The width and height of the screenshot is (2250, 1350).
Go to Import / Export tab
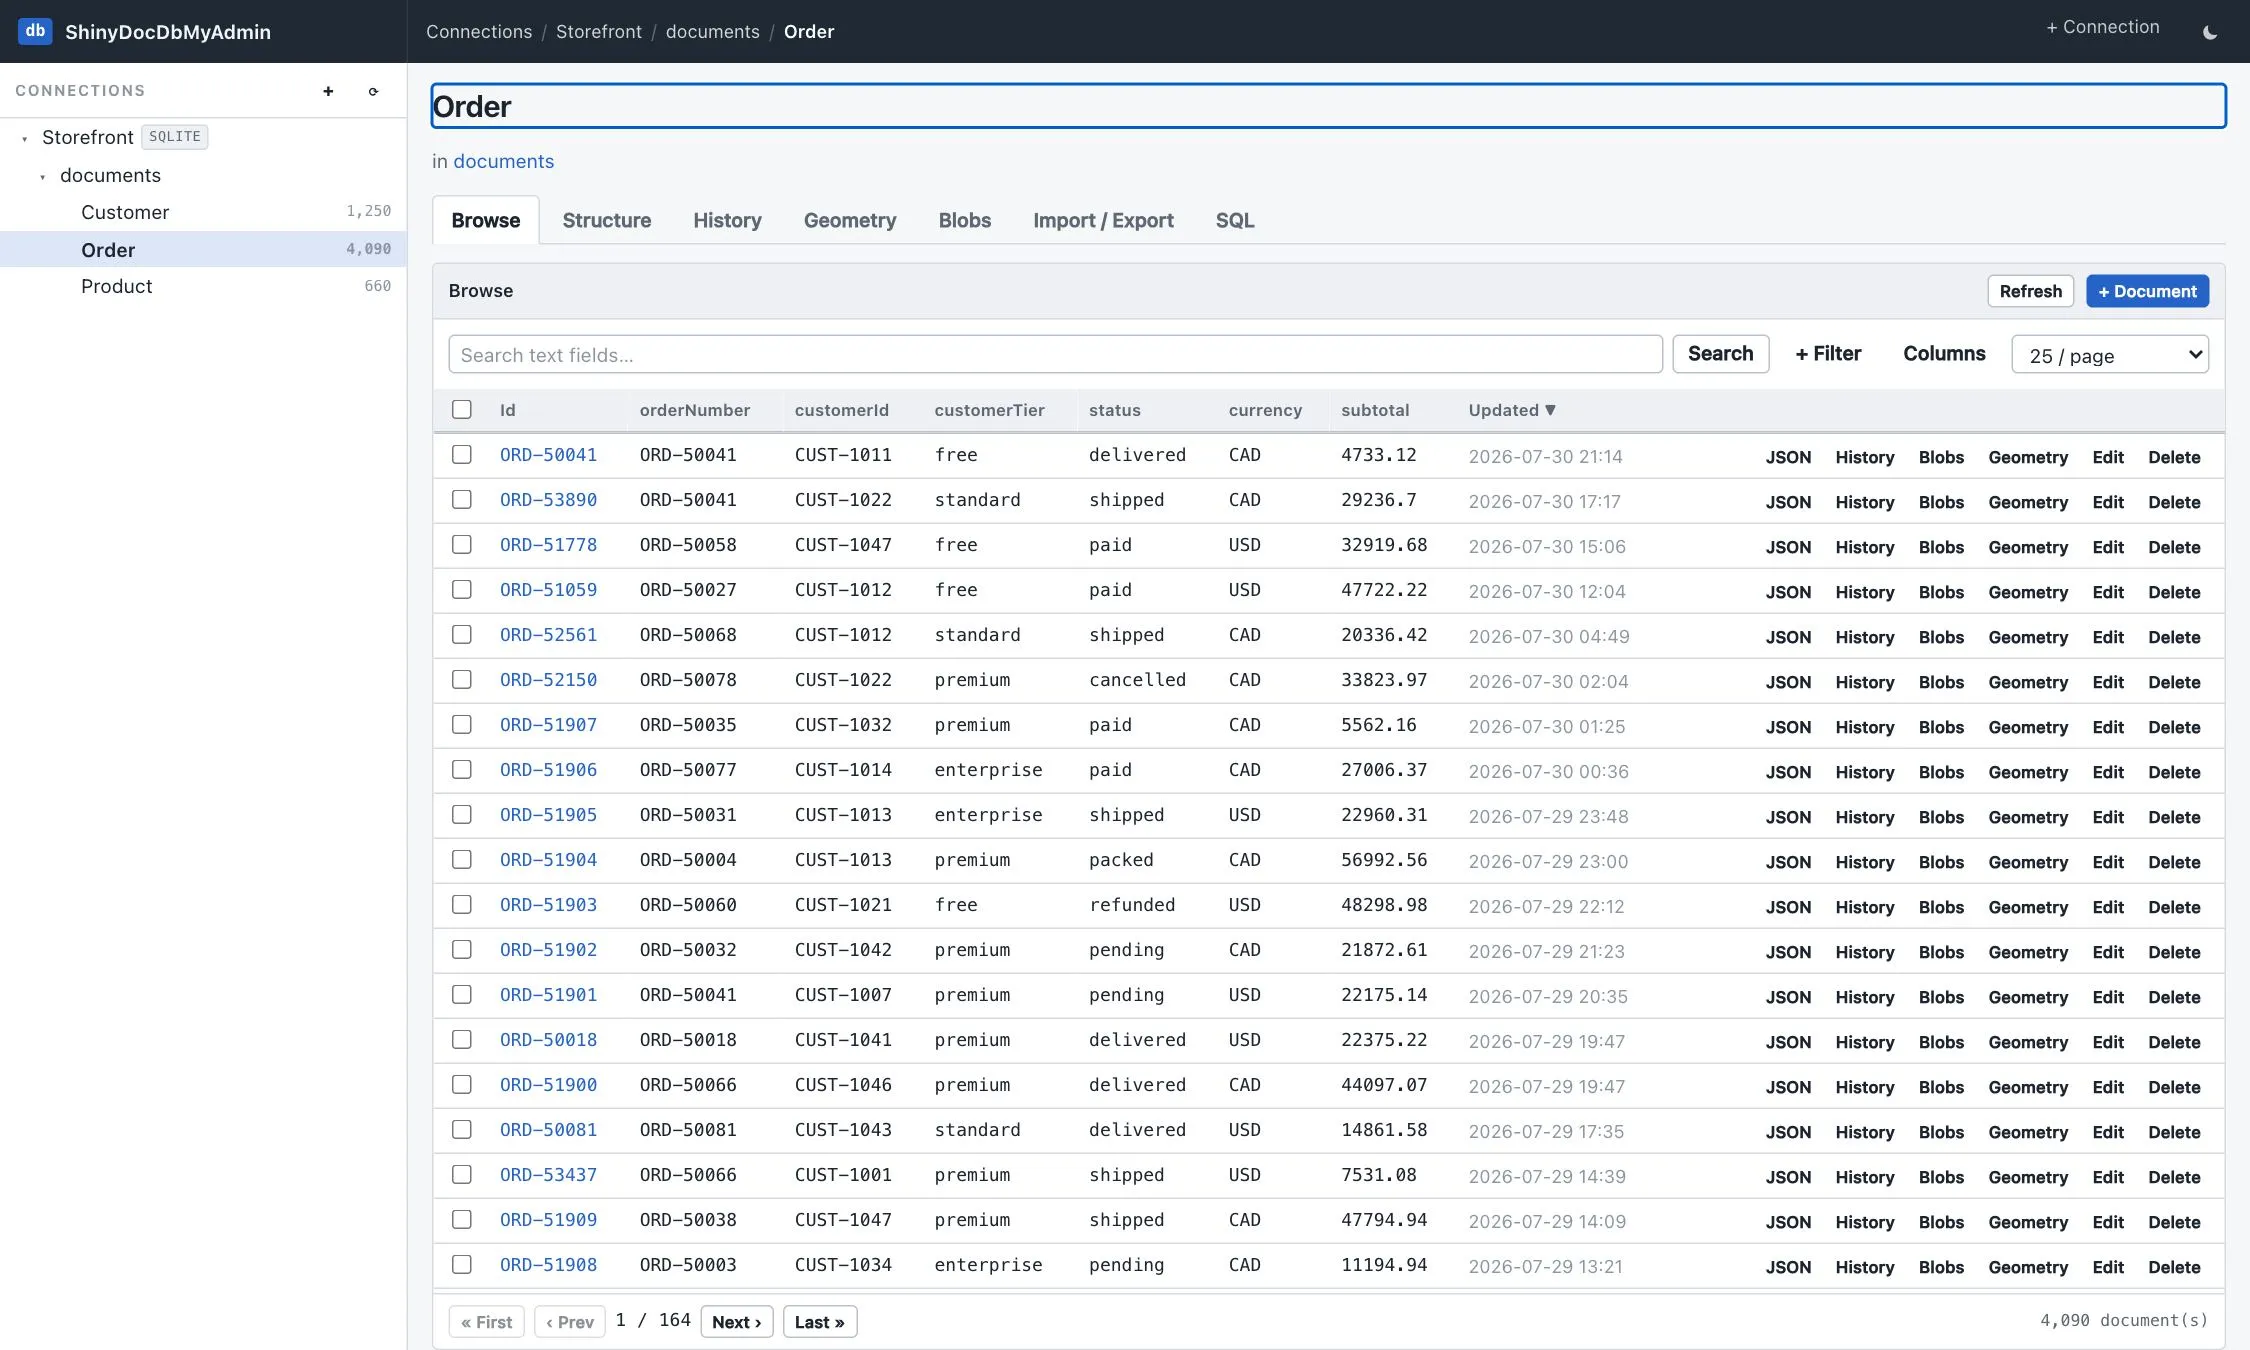(x=1103, y=220)
